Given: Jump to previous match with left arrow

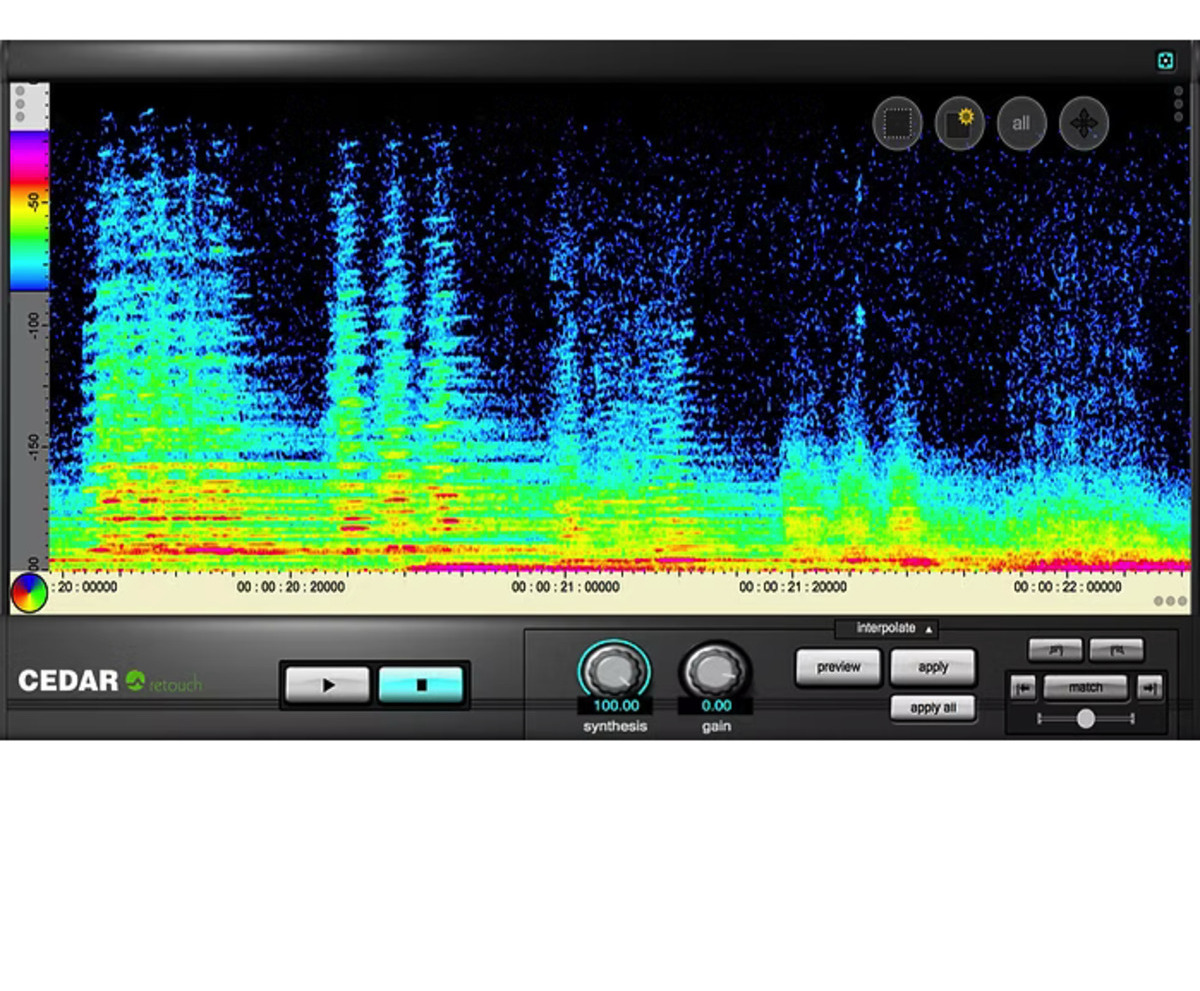Looking at the screenshot, I should tap(1022, 687).
